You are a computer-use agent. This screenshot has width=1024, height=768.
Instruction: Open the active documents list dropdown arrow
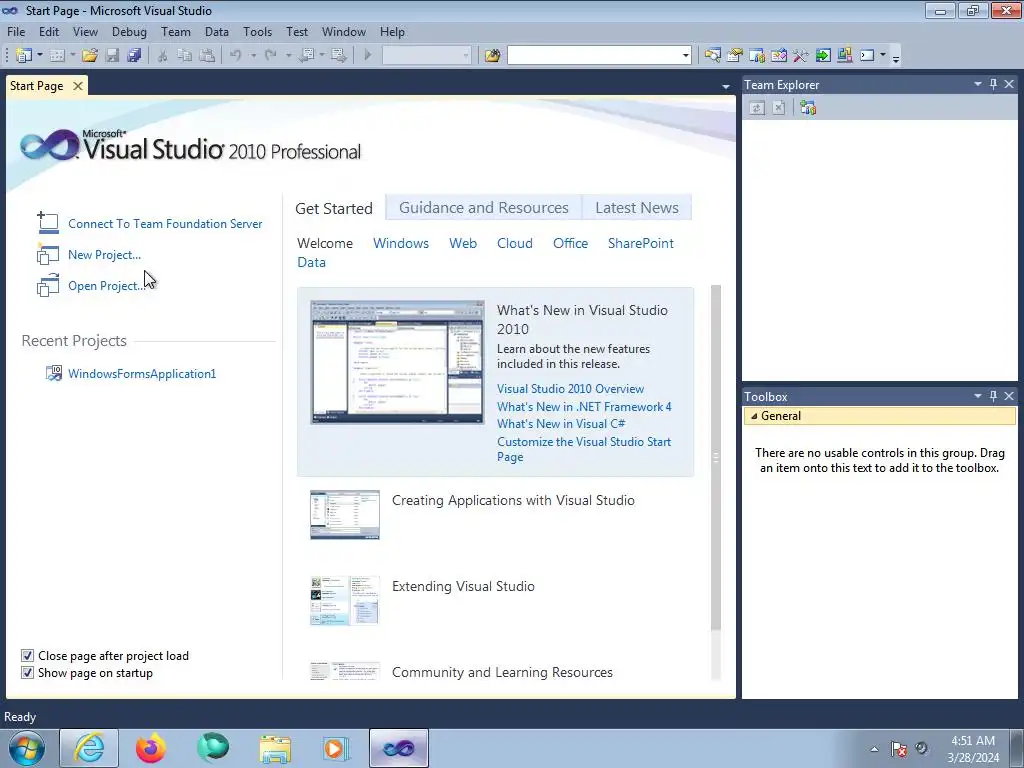(x=726, y=86)
